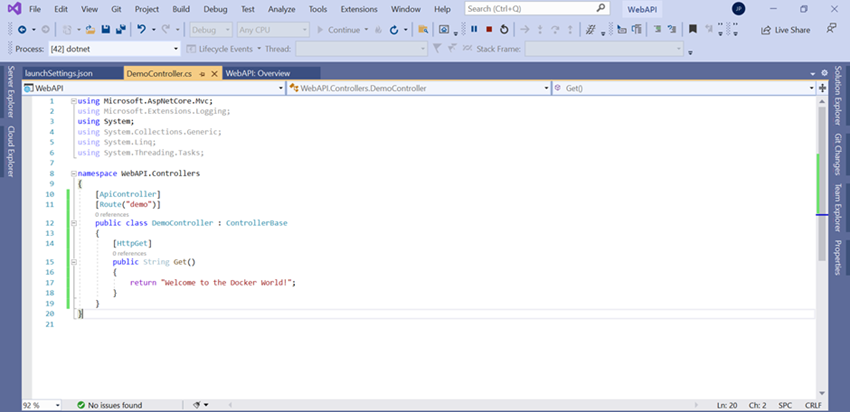Click the Live Share button
Screen dimensions: 850x412
point(785,30)
